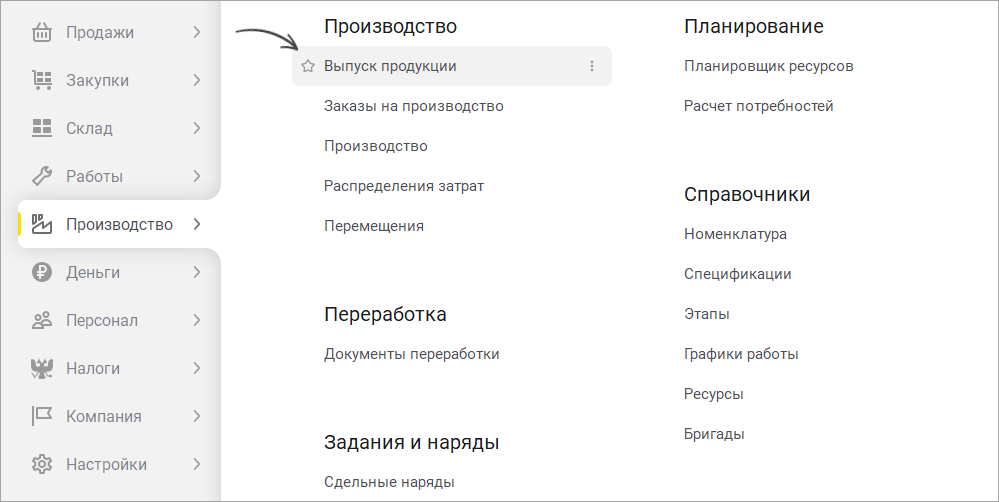Image resolution: width=999 pixels, height=502 pixels.
Task: Open Сдельные наряды link
Action: [x=389, y=482]
